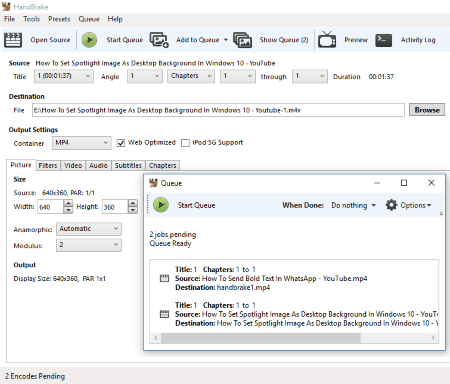The height and width of the screenshot is (384, 450).
Task: Open the Options menu in the Queue window
Action: tap(415, 205)
